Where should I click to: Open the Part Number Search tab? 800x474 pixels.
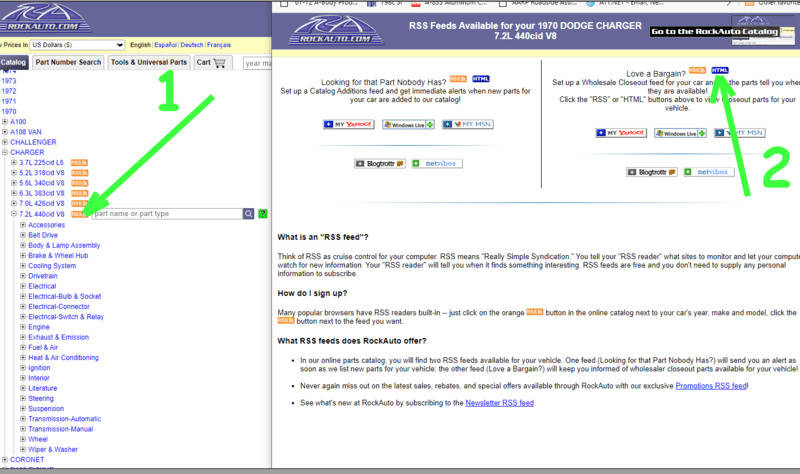(x=68, y=62)
